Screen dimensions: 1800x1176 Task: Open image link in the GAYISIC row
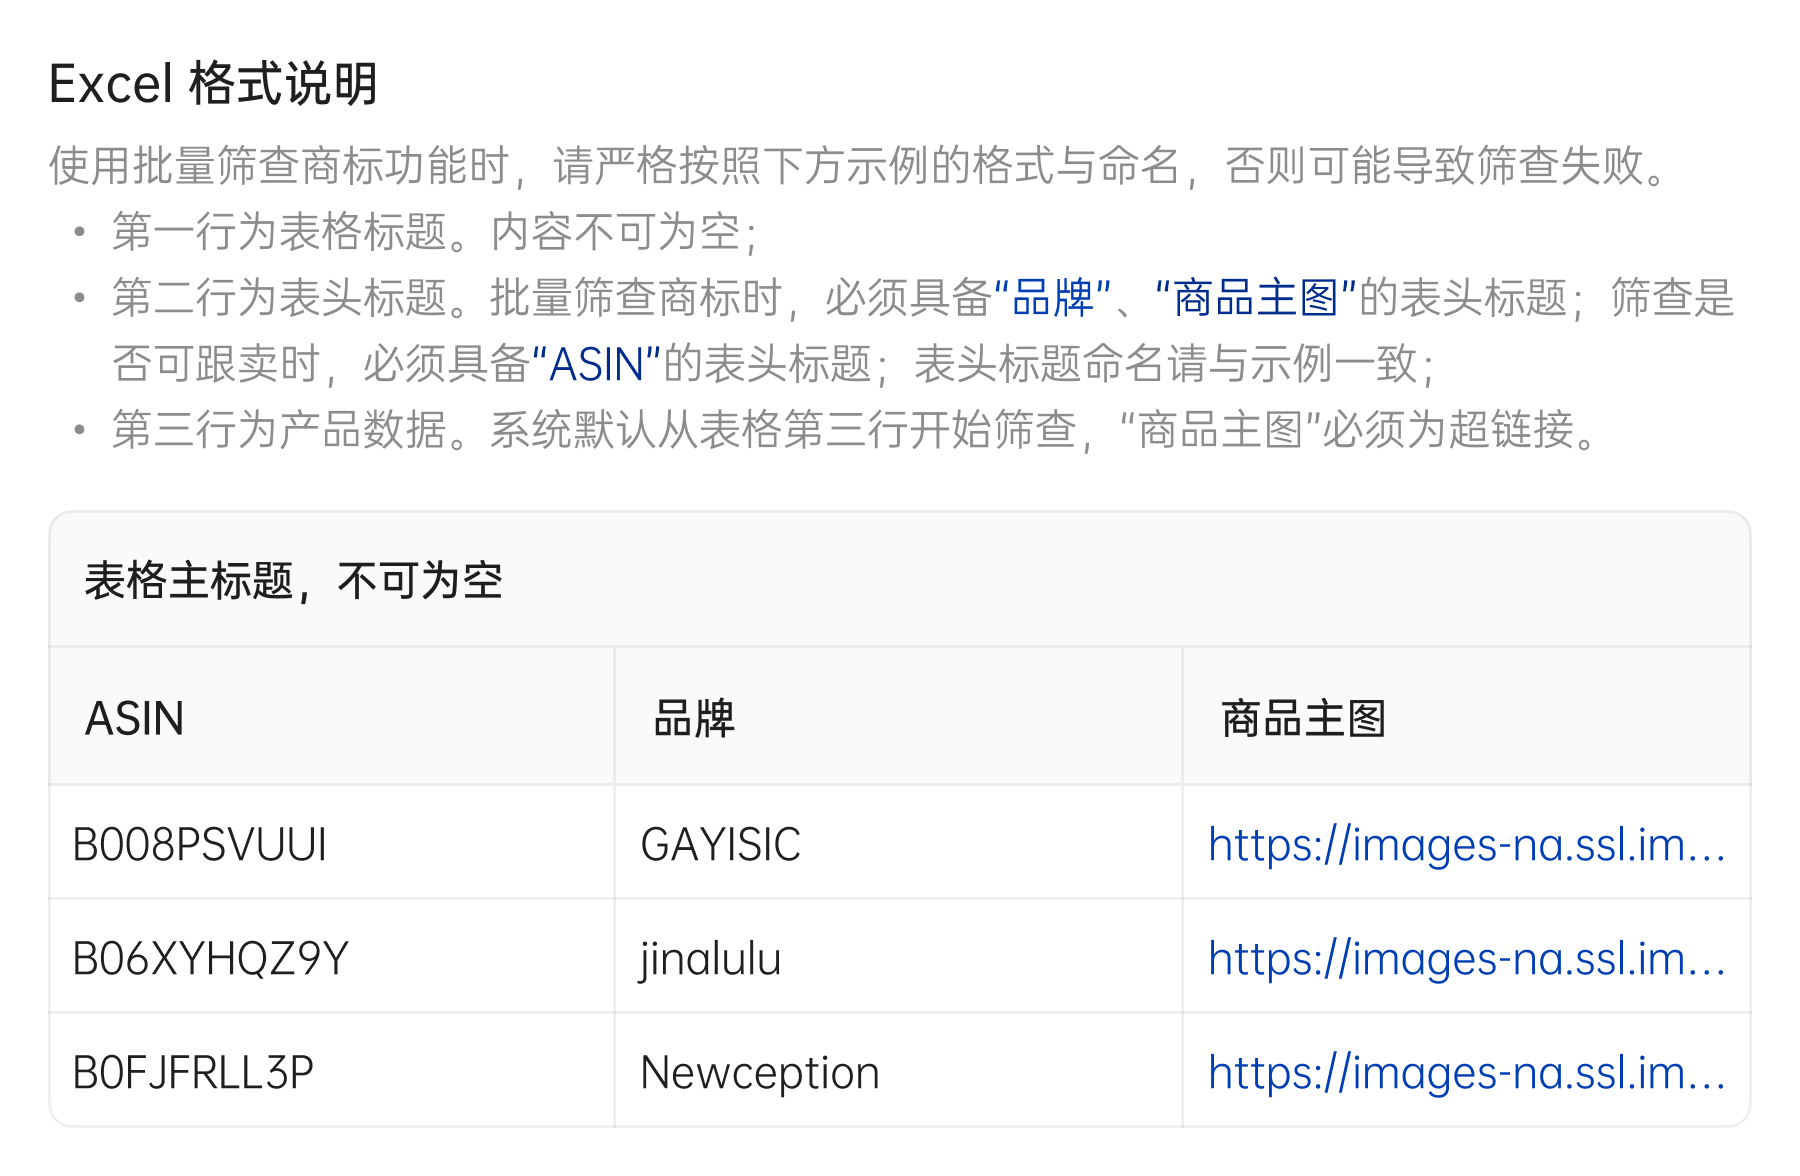(1466, 845)
